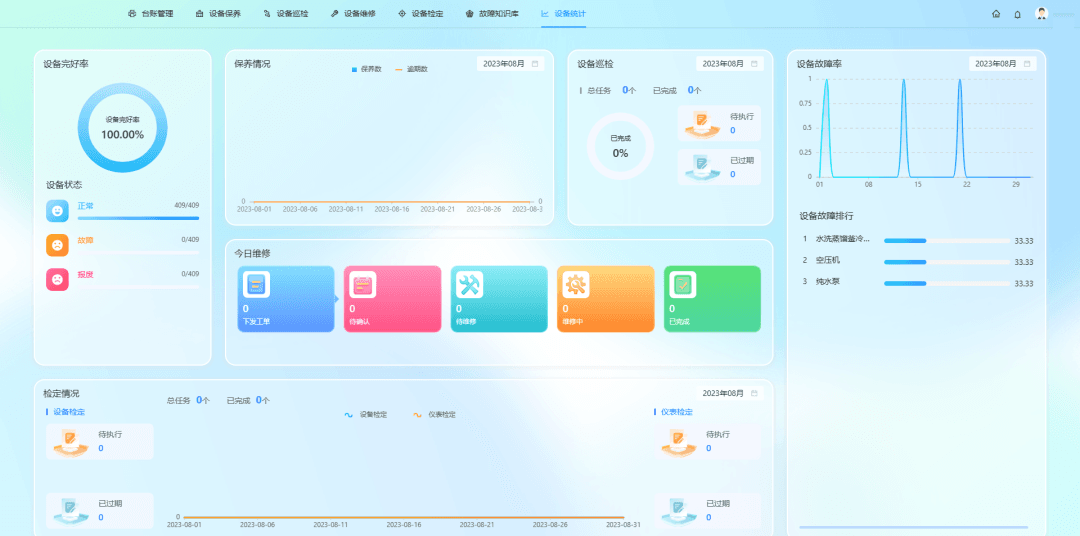Click the 设备故障排行 heading
The width and height of the screenshot is (1080, 536).
coord(827,216)
